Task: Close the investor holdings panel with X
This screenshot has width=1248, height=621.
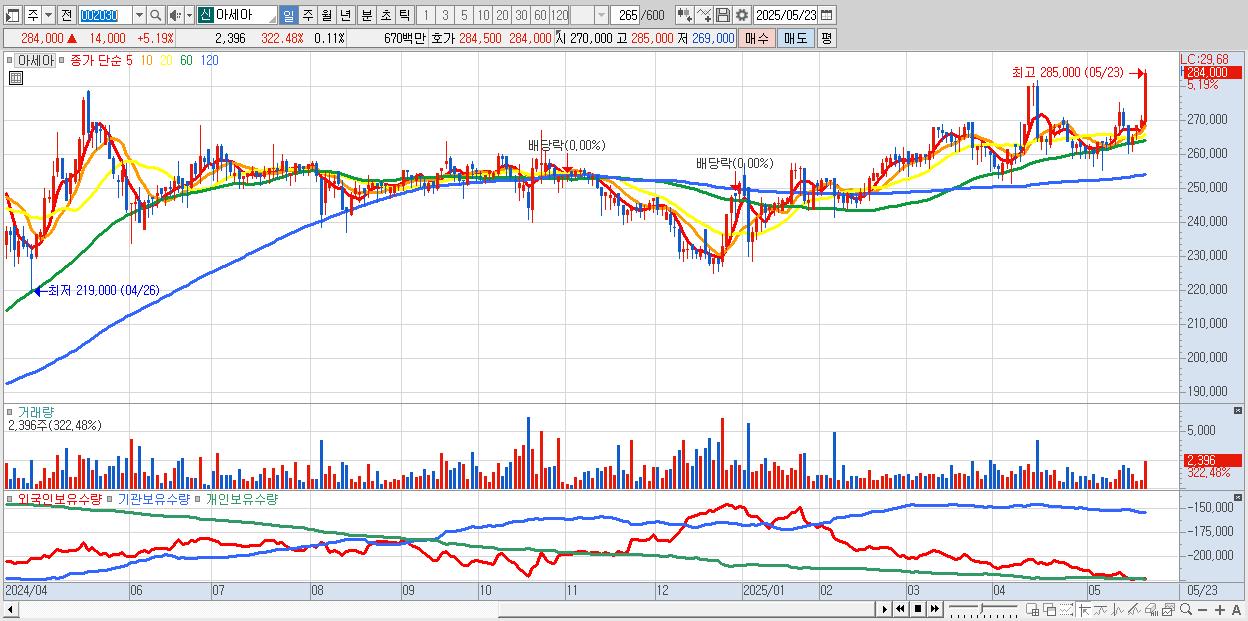Action: click(x=1239, y=496)
